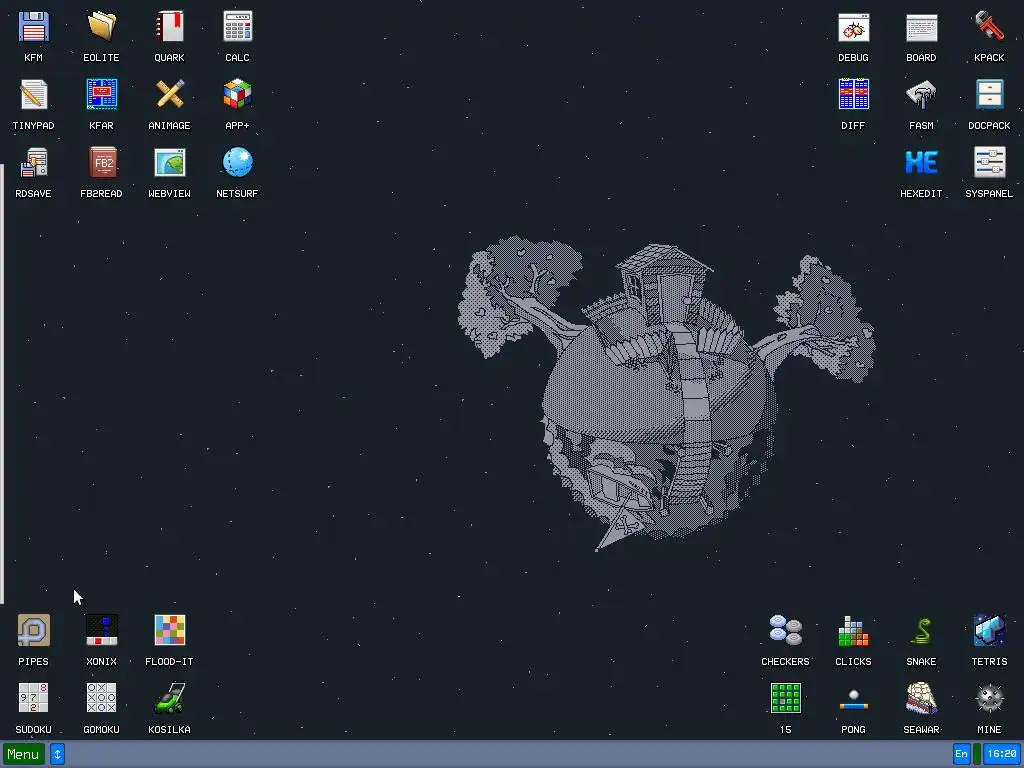Open the RDSAVE icon
The height and width of the screenshot is (768, 1024).
(x=33, y=163)
